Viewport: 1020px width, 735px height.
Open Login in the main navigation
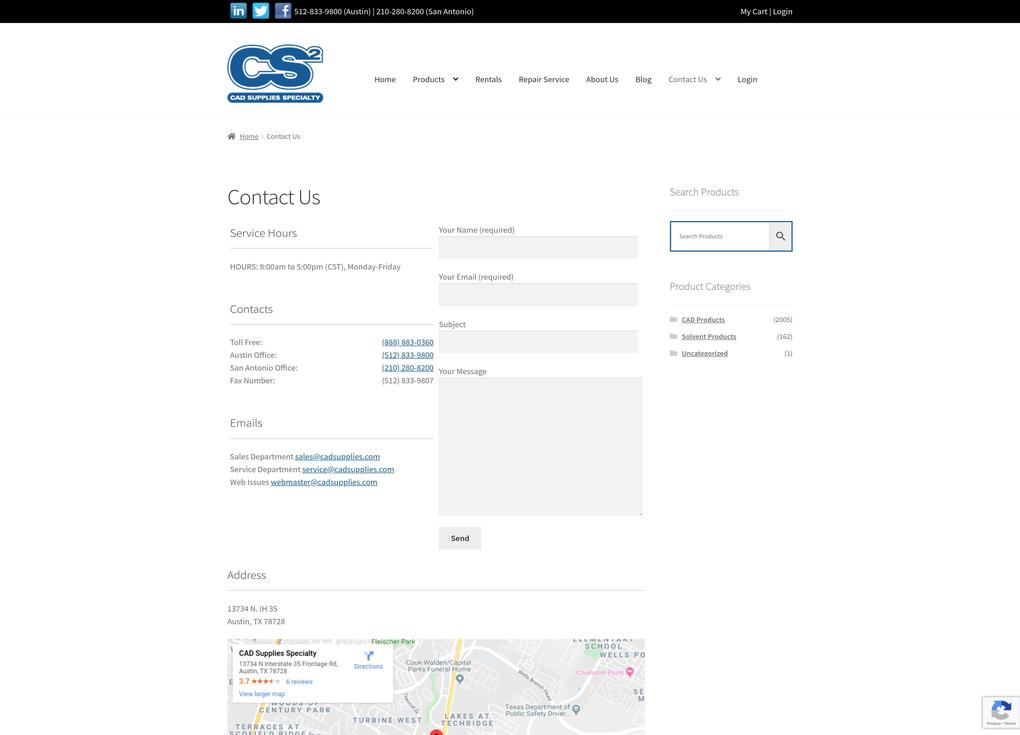coord(747,79)
